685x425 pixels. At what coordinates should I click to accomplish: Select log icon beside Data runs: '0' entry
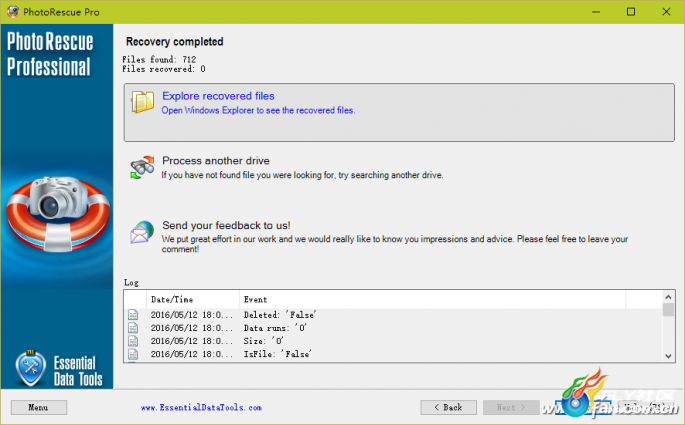[133, 328]
